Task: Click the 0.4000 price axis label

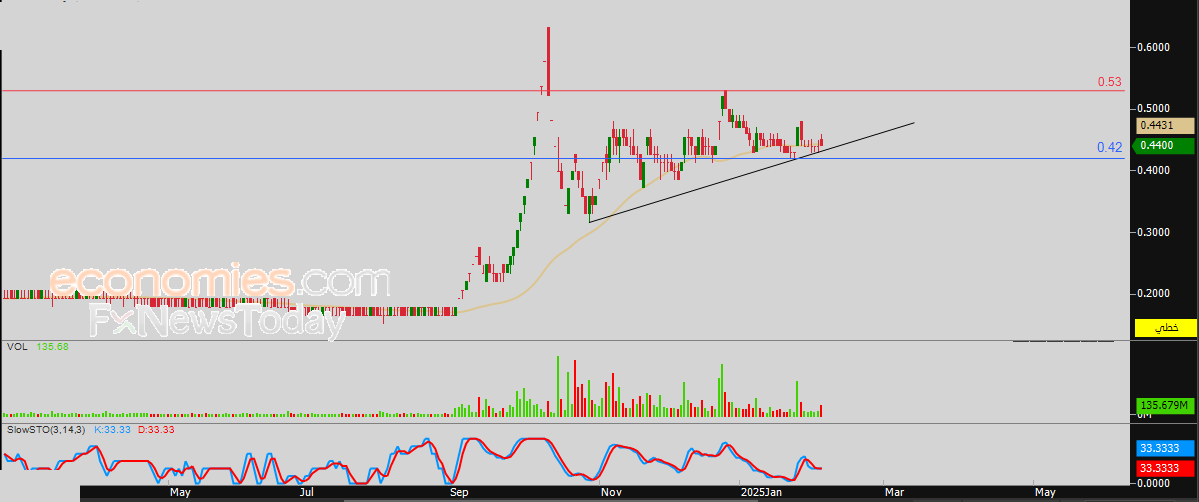Action: (x=1154, y=170)
